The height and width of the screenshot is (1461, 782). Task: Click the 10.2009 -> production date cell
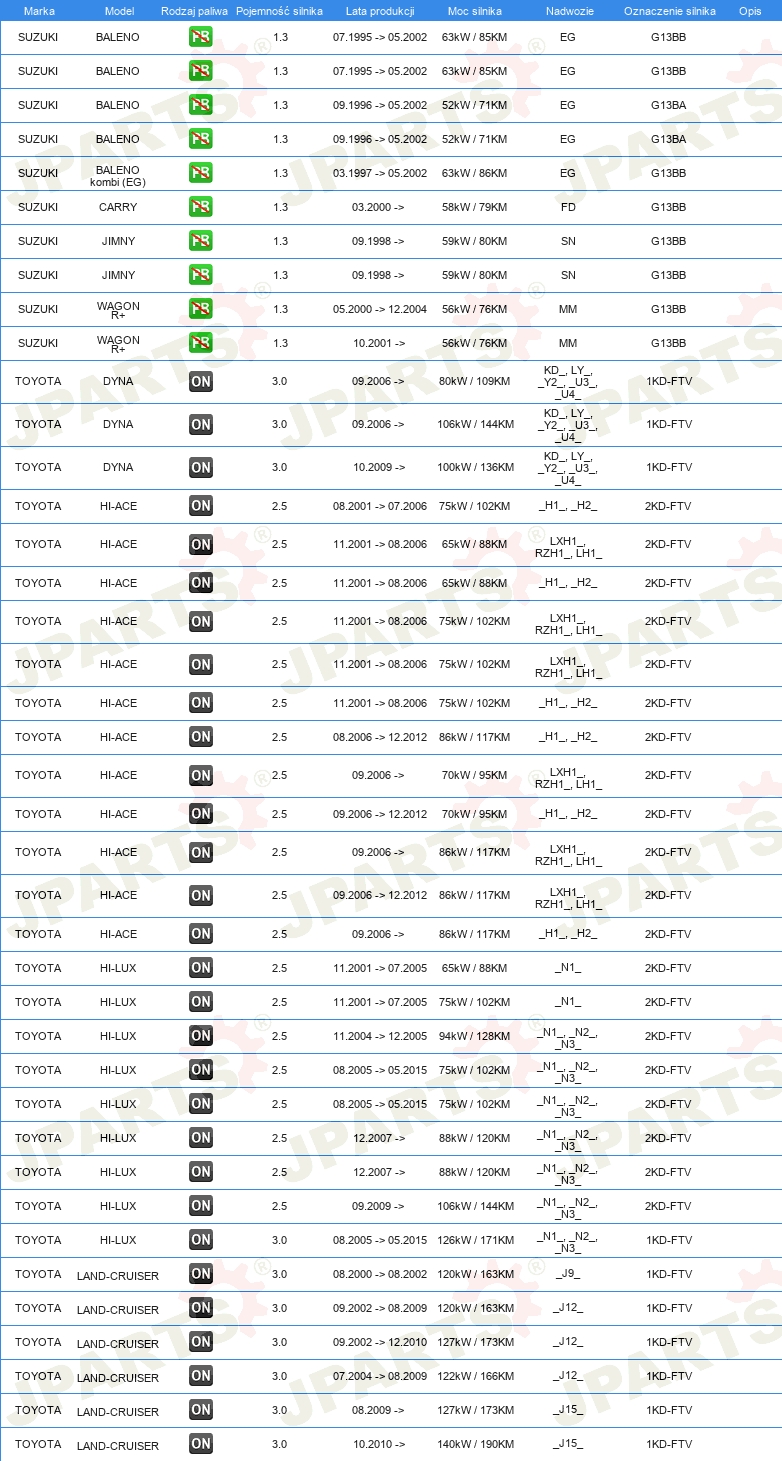[x=379, y=467]
